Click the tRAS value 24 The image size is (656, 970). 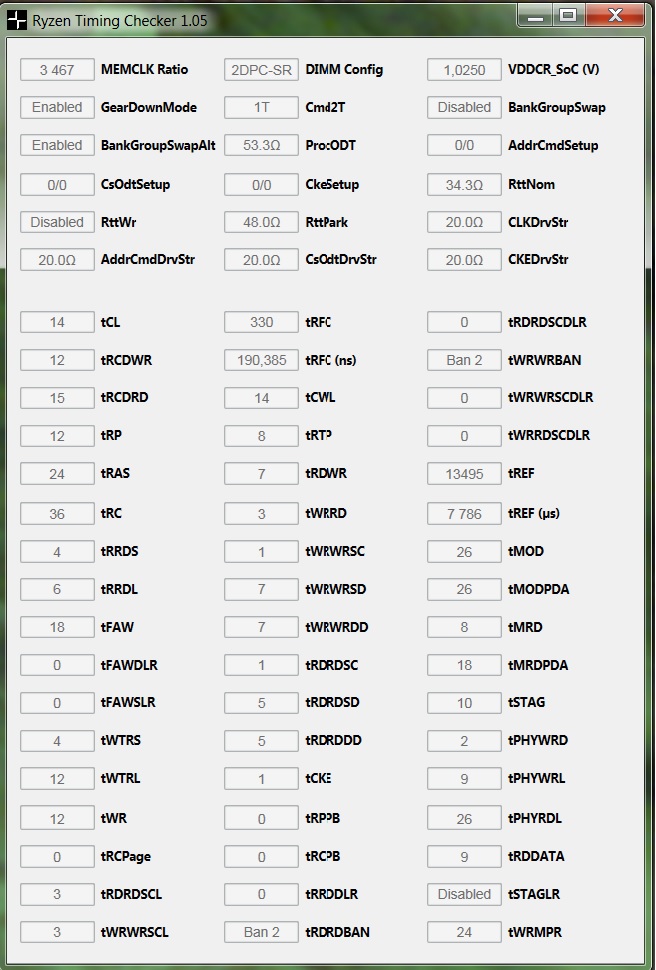click(x=57, y=474)
